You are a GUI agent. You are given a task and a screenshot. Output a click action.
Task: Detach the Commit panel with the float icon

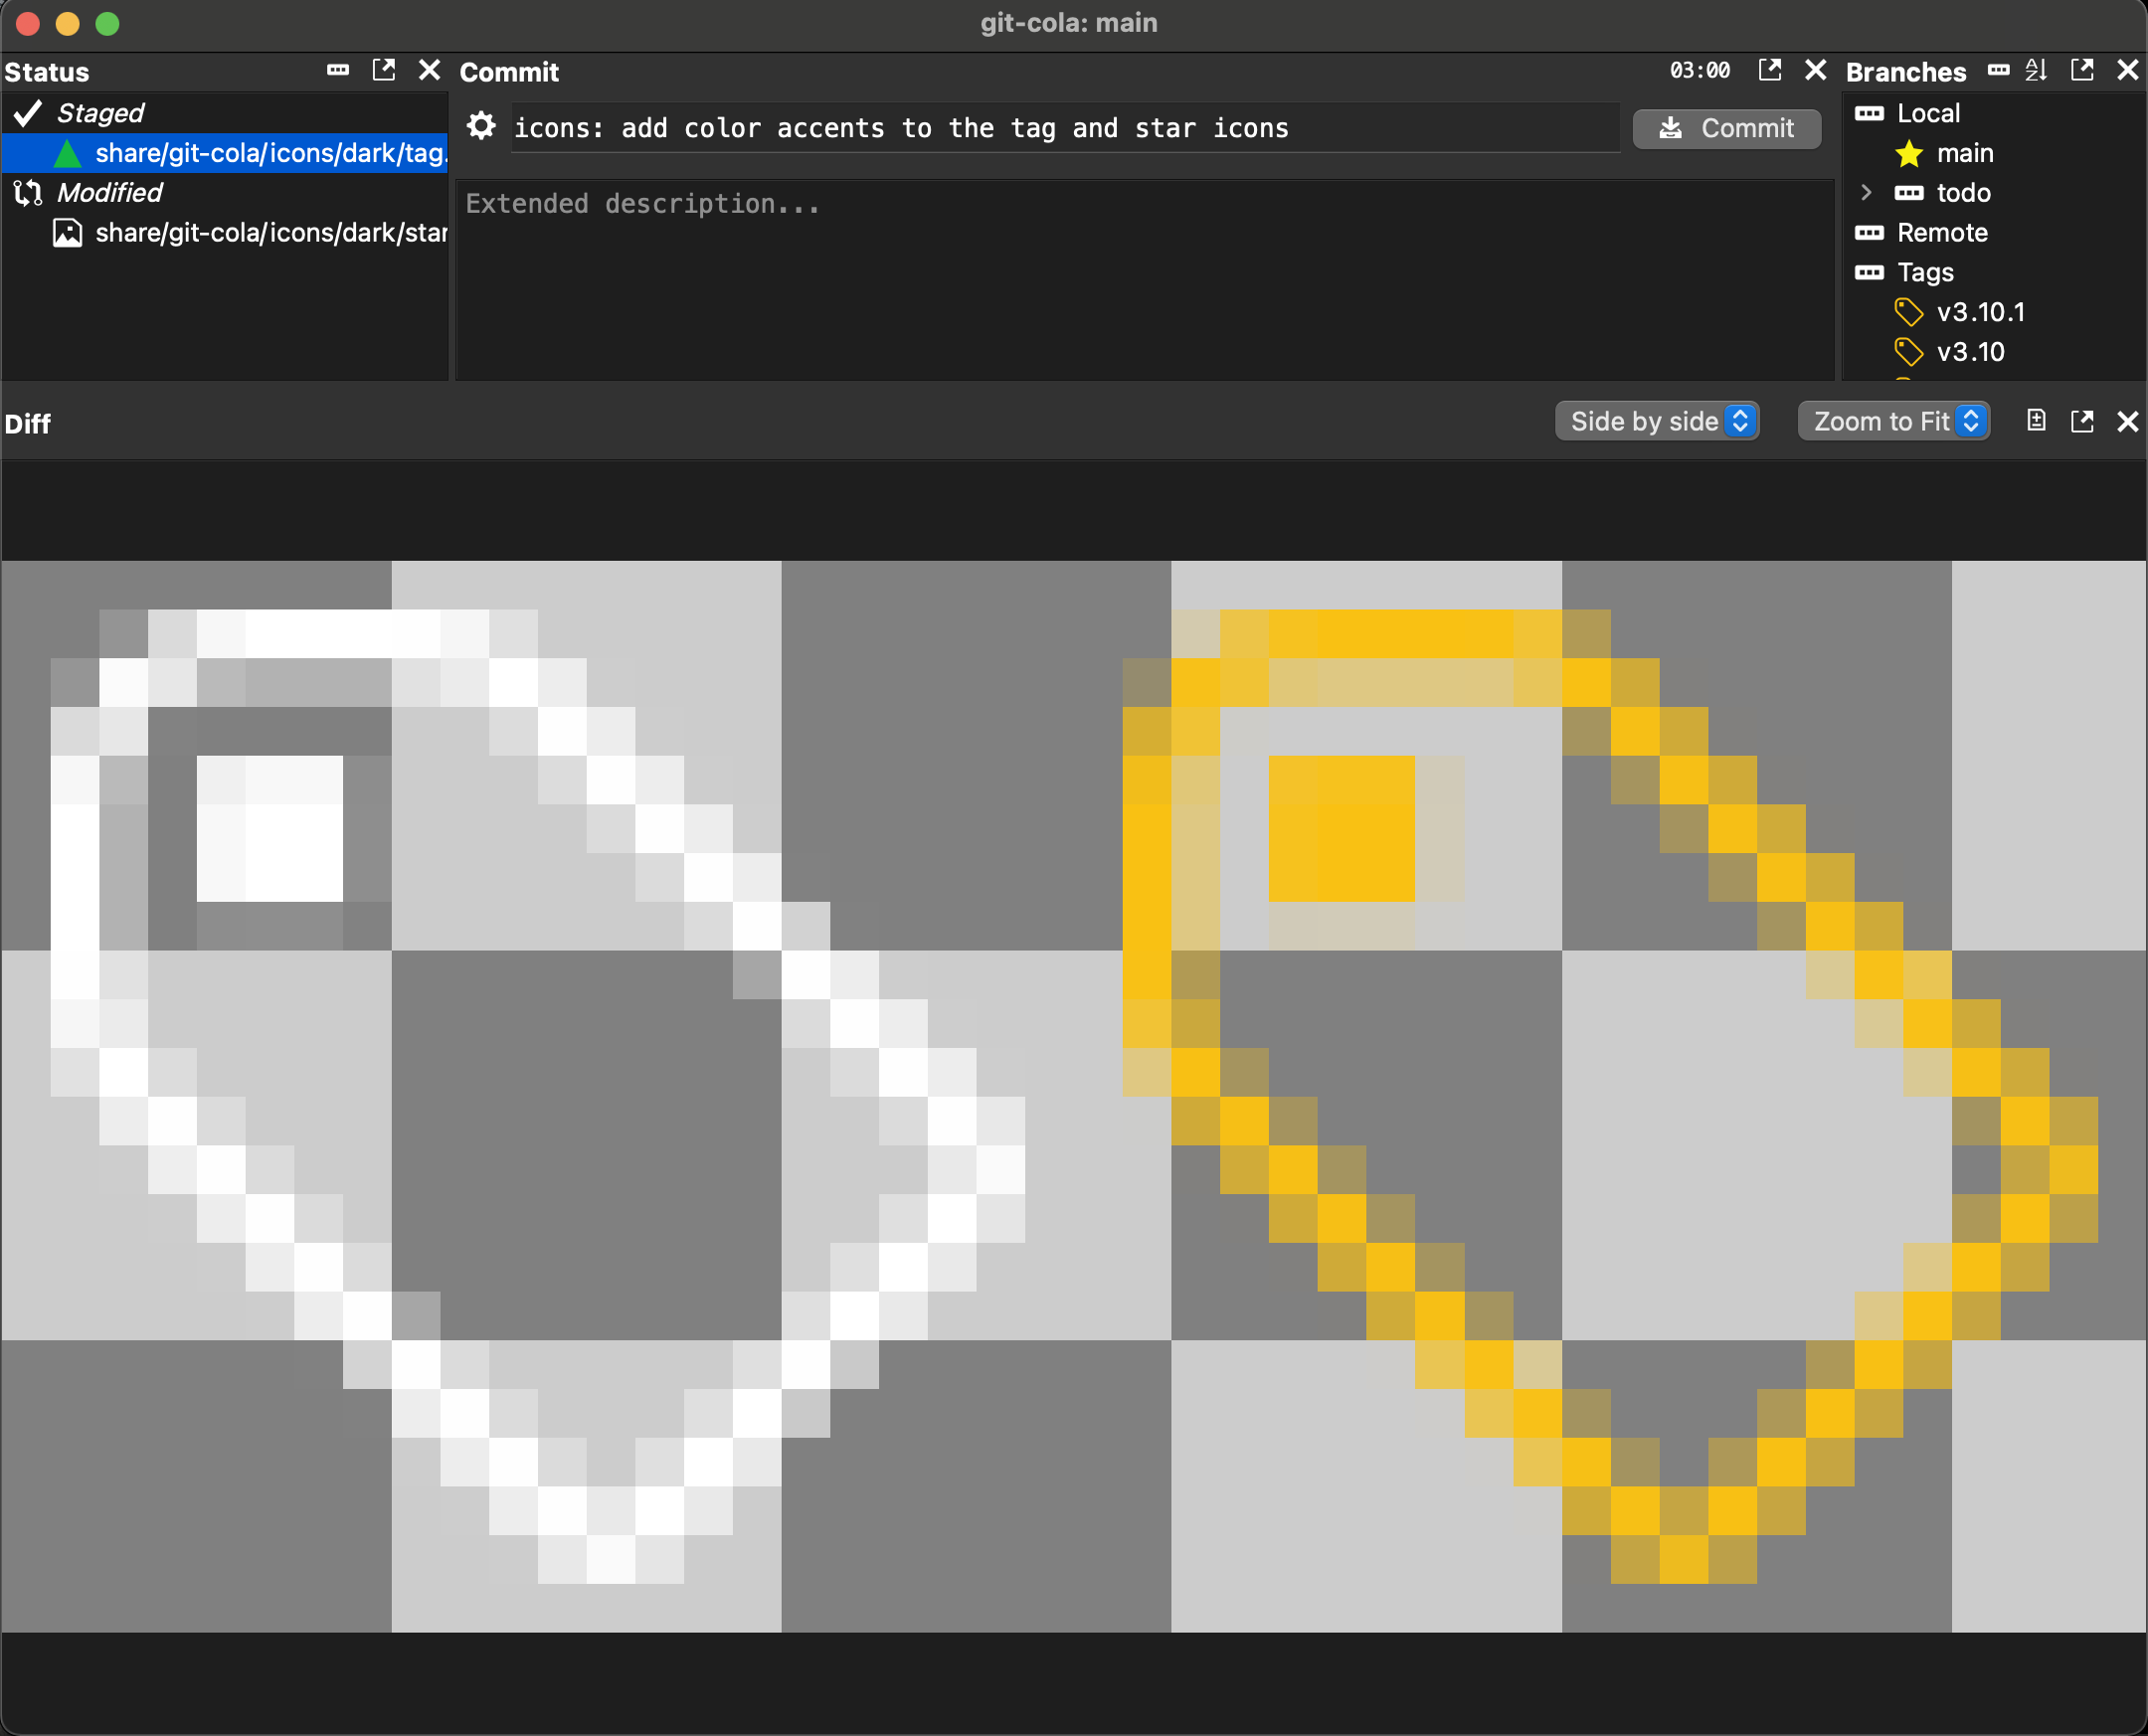click(1769, 70)
